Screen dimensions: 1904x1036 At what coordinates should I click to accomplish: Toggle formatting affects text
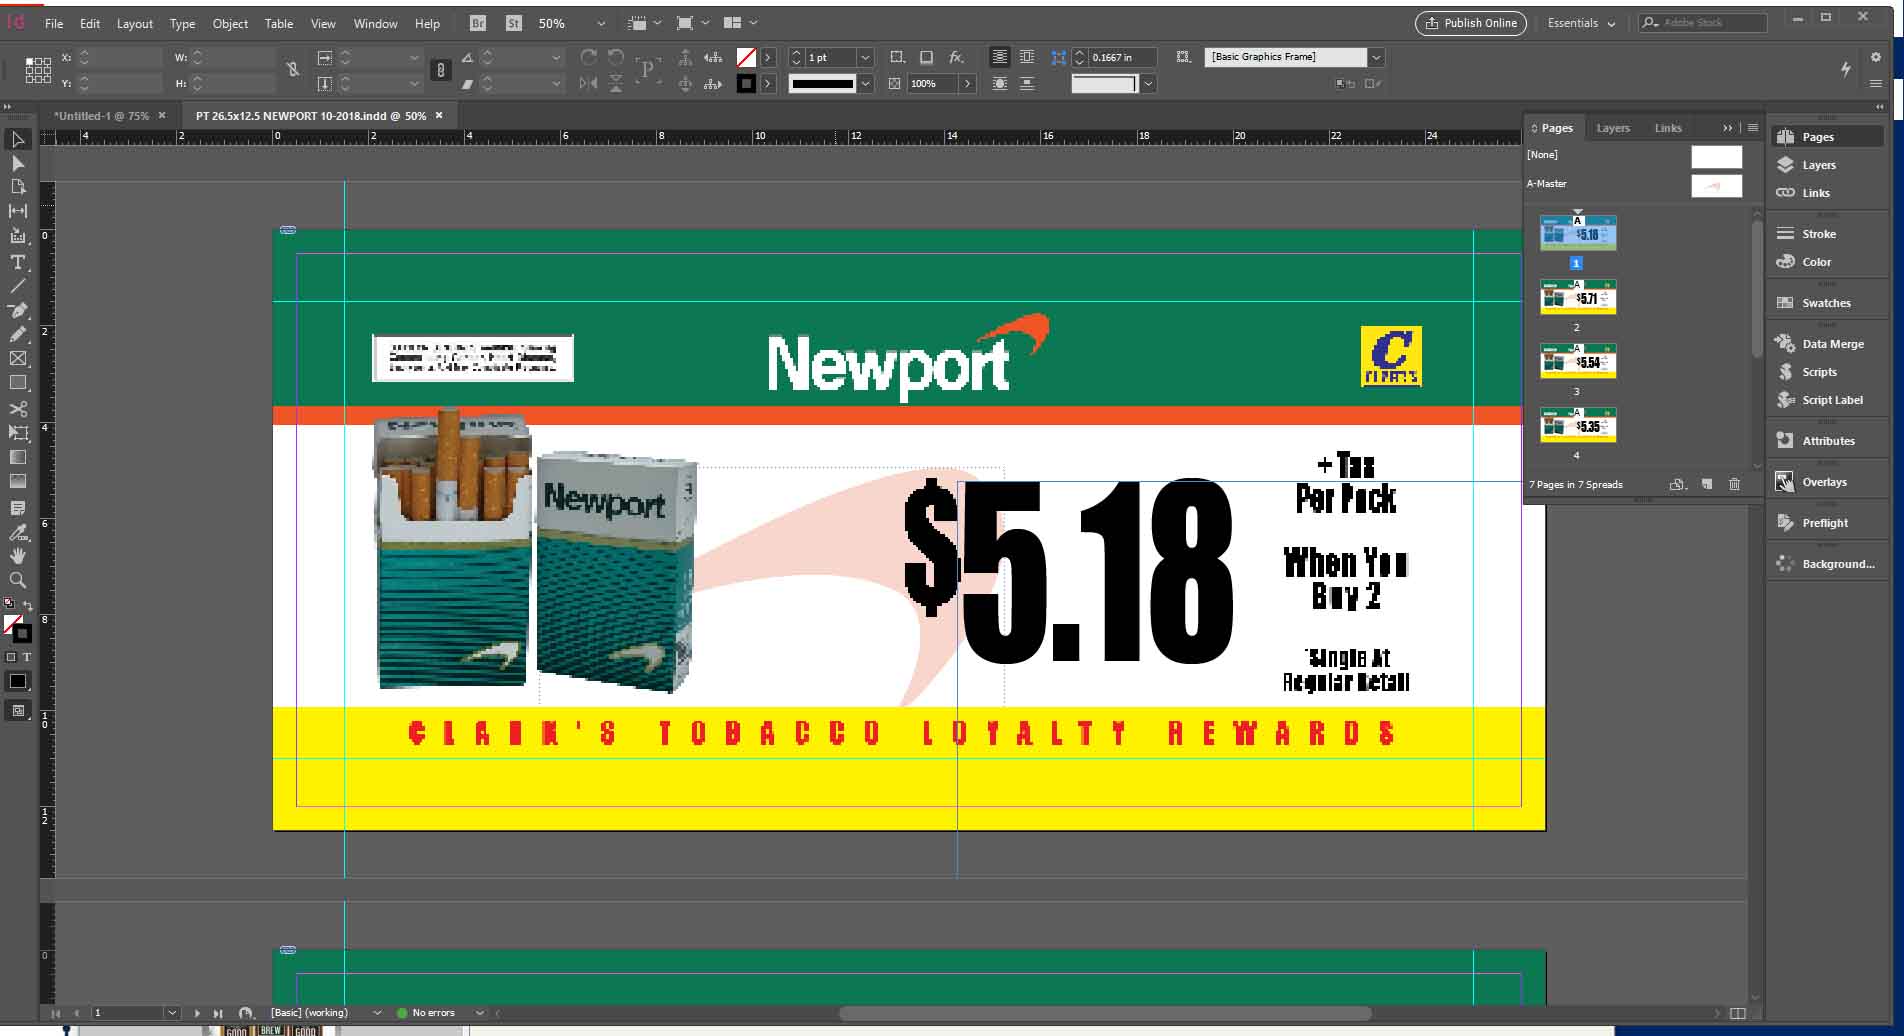click(27, 657)
